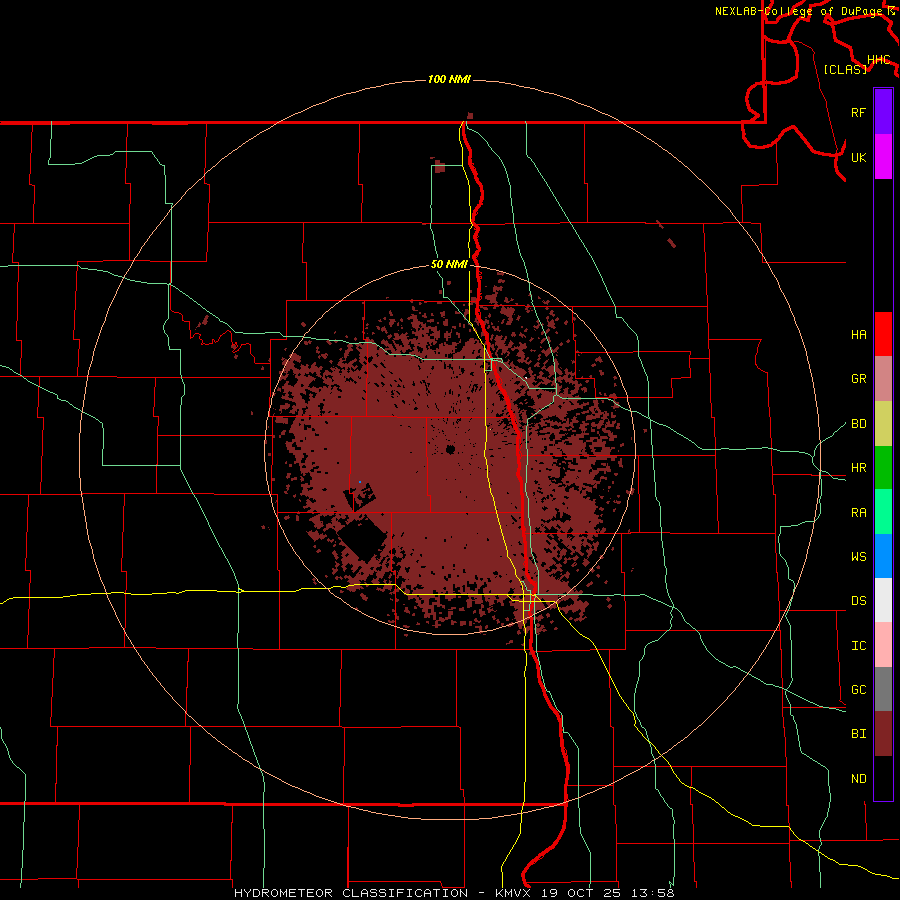Viewport: 900px width, 900px height.
Task: Click the BD legend label
Action: point(858,423)
